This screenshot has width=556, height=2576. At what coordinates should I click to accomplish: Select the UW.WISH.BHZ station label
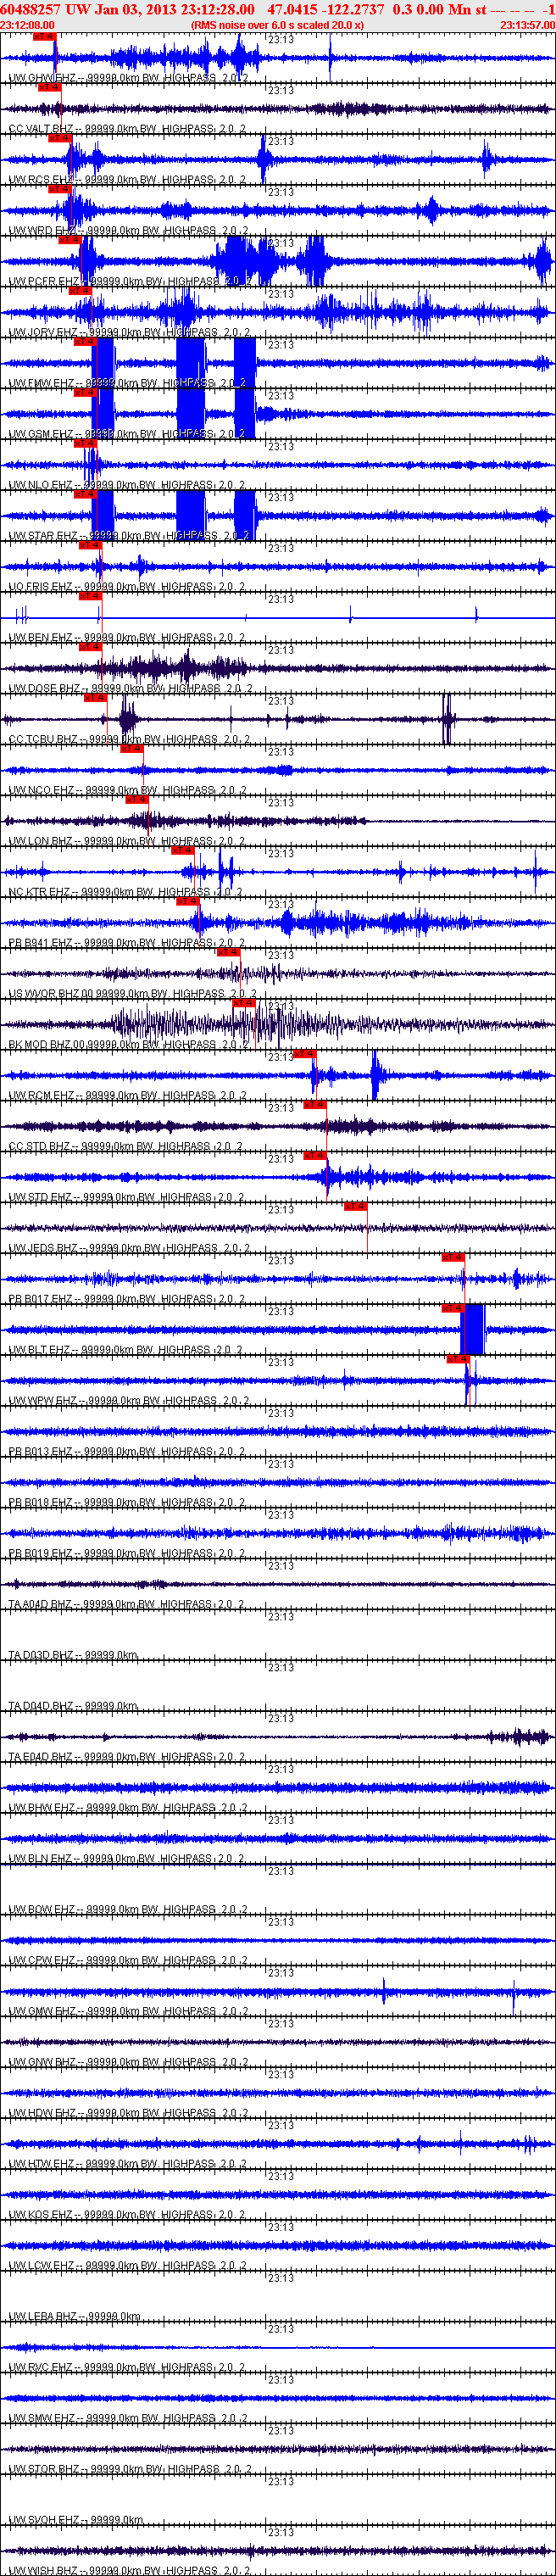point(130,2570)
